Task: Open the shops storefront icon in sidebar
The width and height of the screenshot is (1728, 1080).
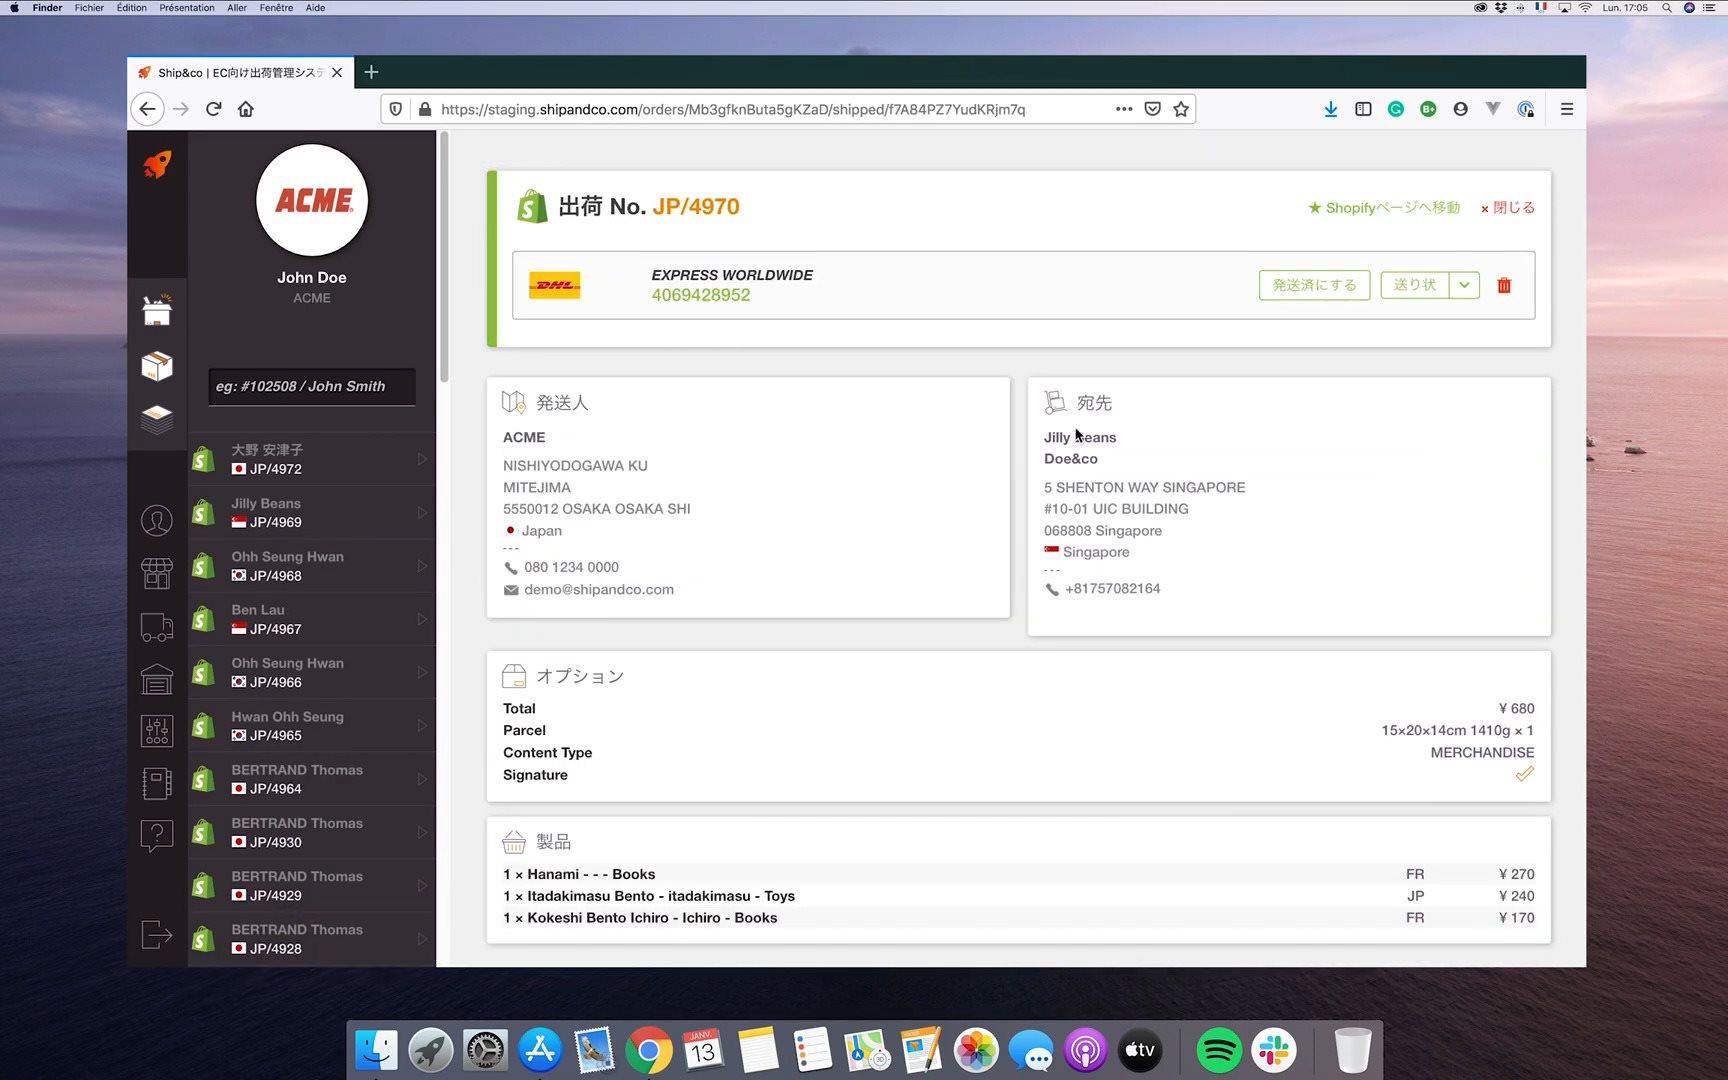Action: point(157,573)
